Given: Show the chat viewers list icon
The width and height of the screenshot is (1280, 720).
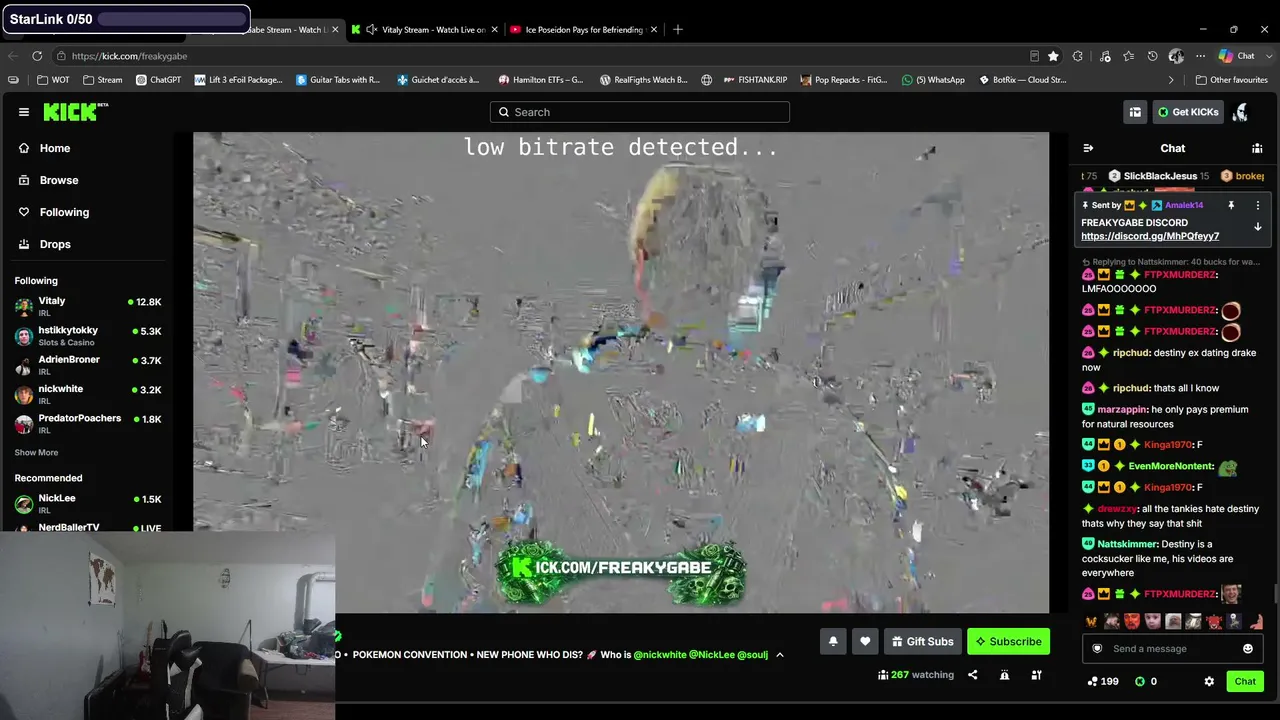Looking at the screenshot, I should [1257, 148].
